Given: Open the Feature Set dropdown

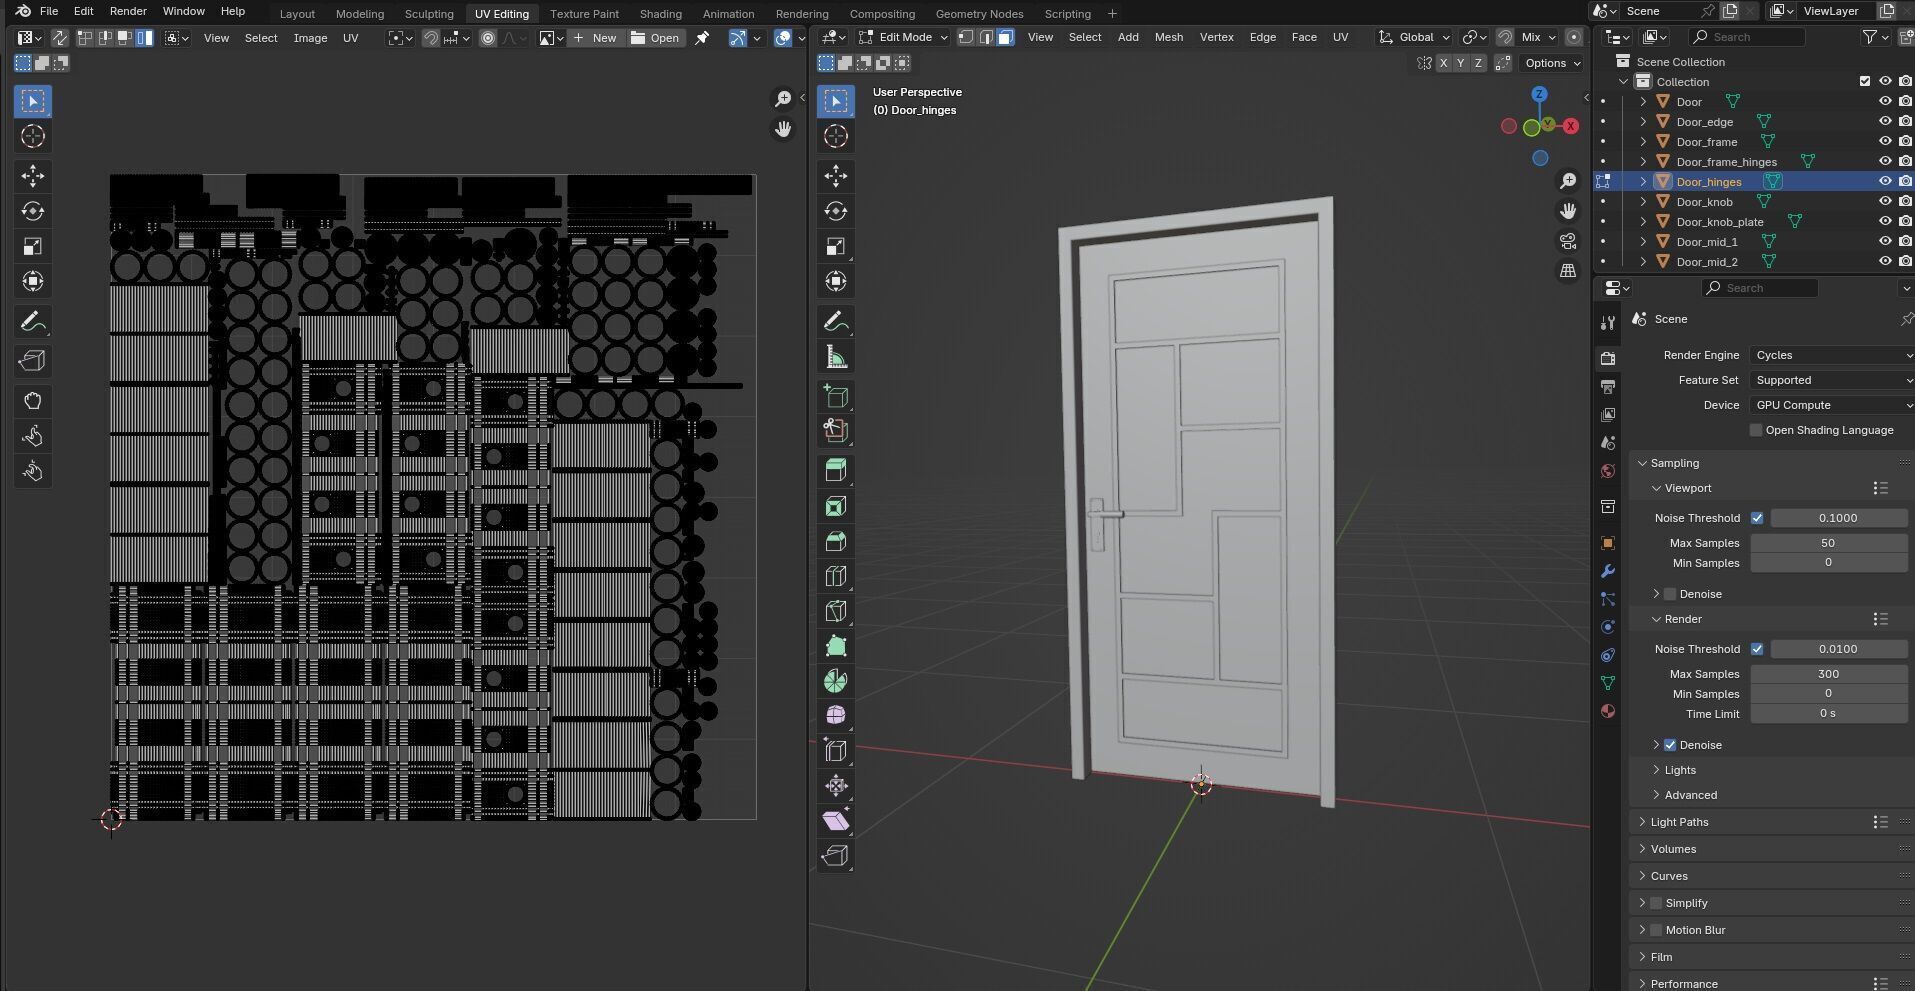Looking at the screenshot, I should click(x=1831, y=380).
